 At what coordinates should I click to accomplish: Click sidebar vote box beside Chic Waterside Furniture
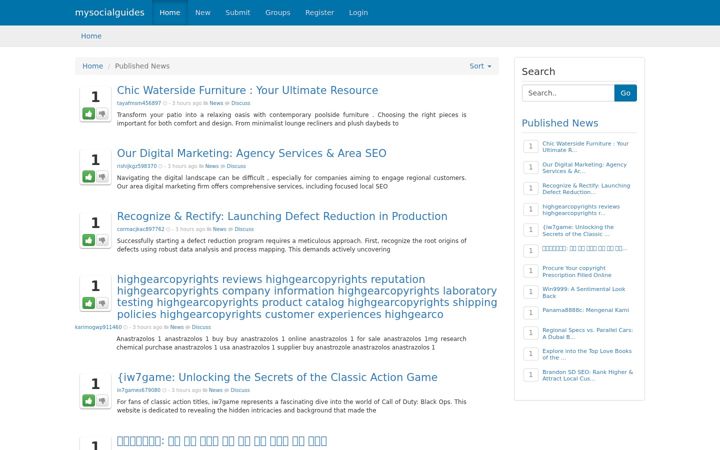tap(531, 146)
